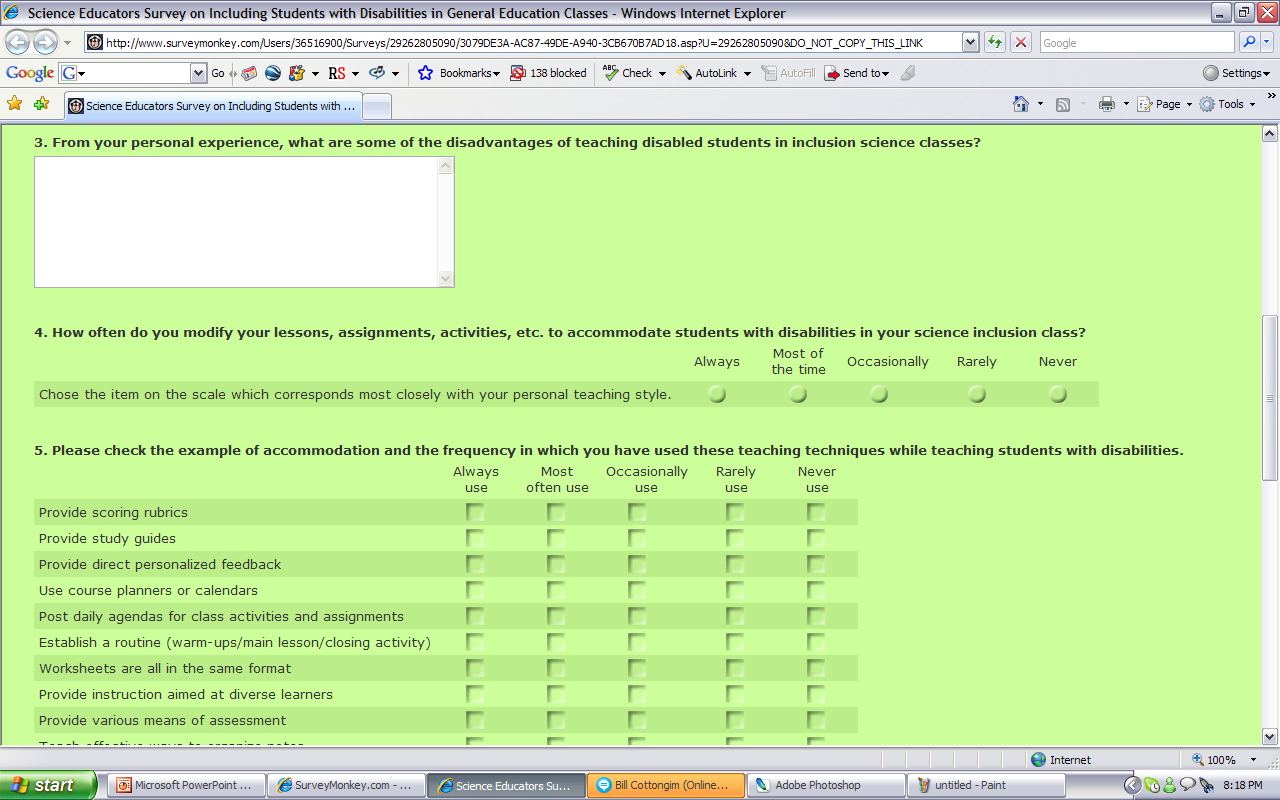Image resolution: width=1280 pixels, height=800 pixels.
Task: Check 'Always use' for Provide scoring rubrics
Action: (475, 513)
